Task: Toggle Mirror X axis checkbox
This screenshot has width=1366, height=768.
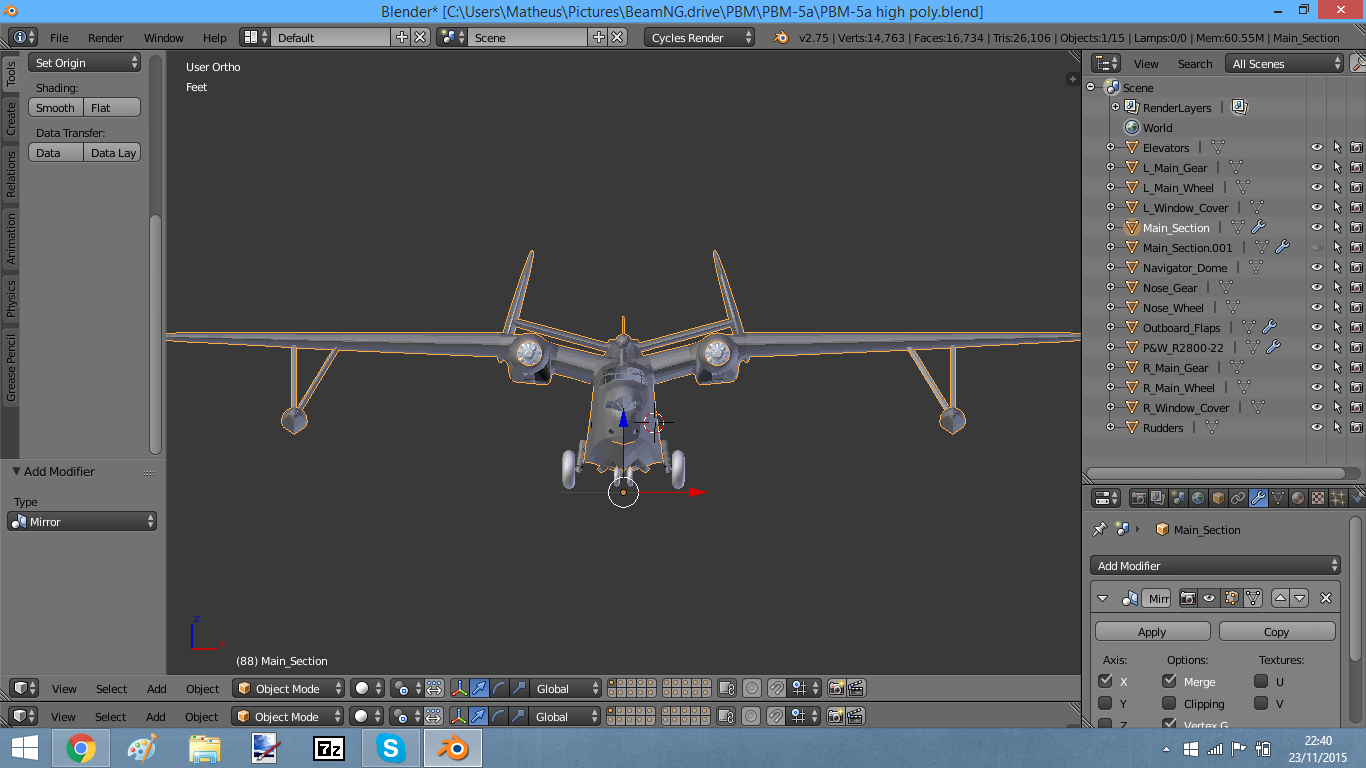Action: pyautogui.click(x=1105, y=680)
